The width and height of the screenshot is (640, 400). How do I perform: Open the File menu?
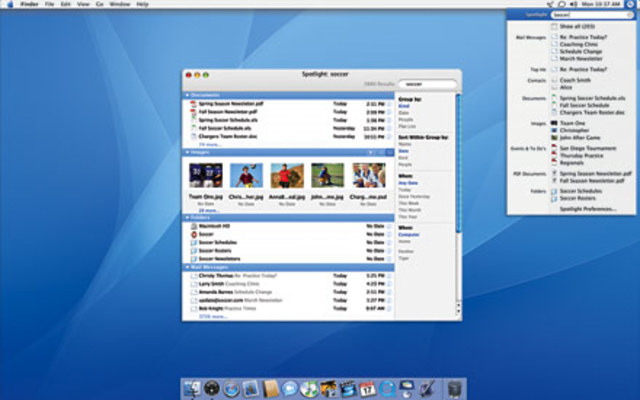(x=49, y=4)
